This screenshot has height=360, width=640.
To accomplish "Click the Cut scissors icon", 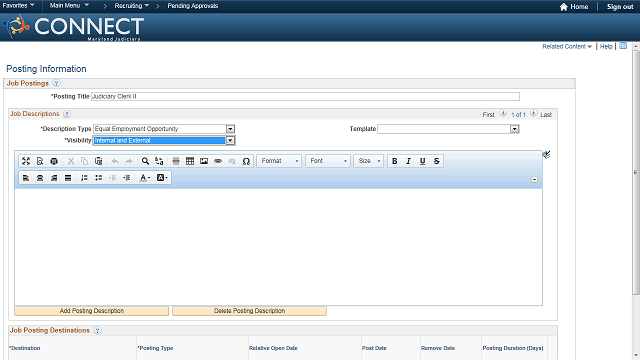I will [x=71, y=161].
